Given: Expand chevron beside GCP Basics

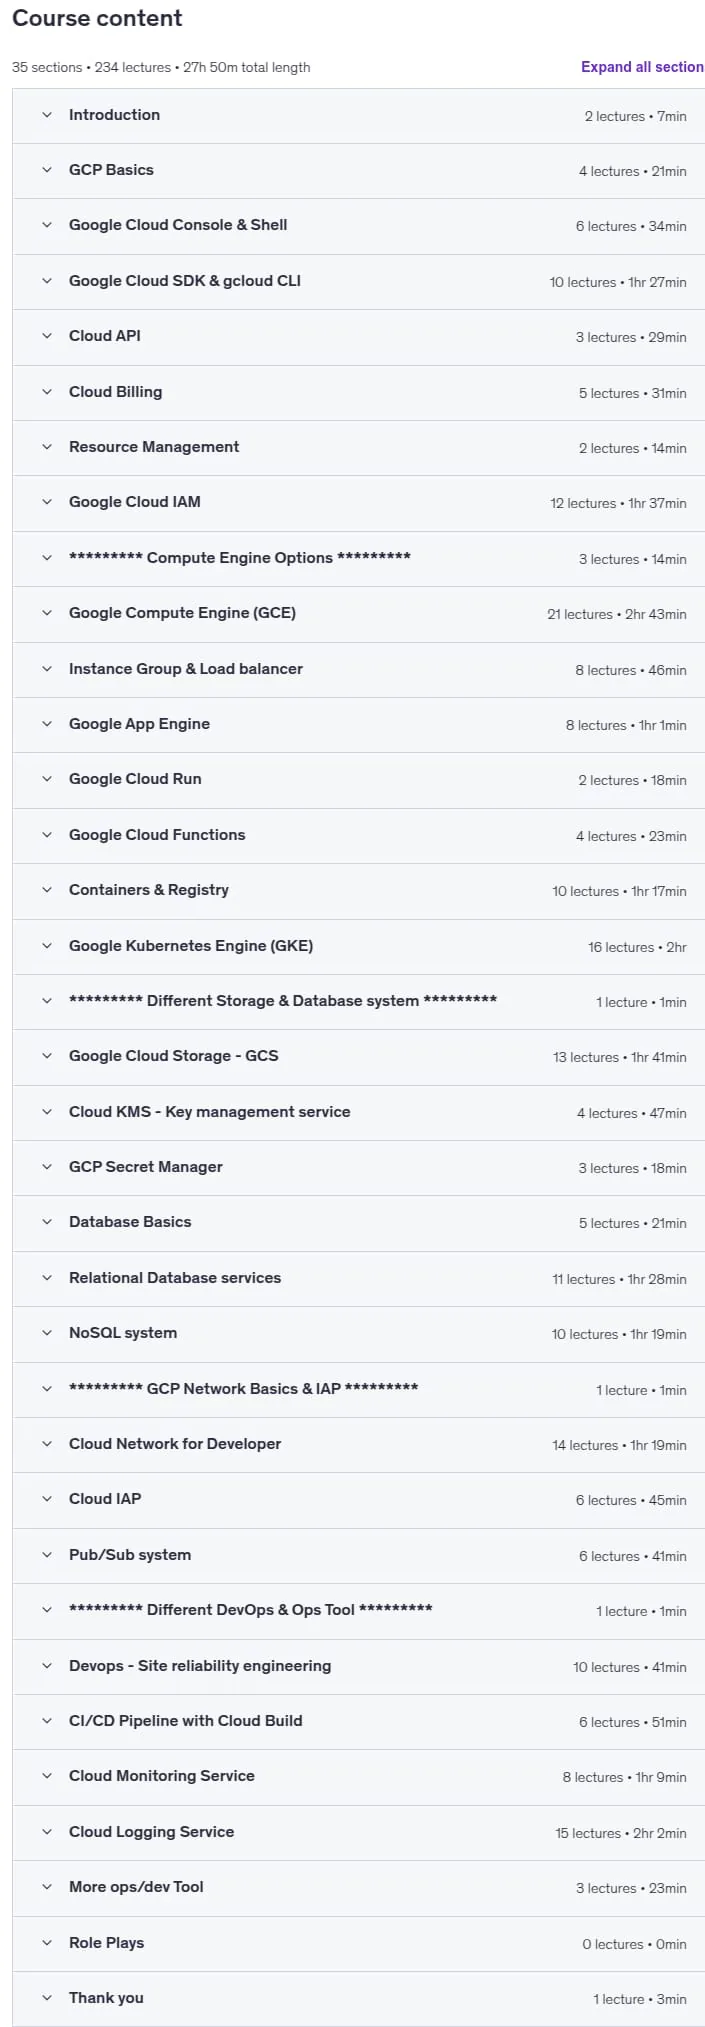Looking at the screenshot, I should tap(47, 170).
